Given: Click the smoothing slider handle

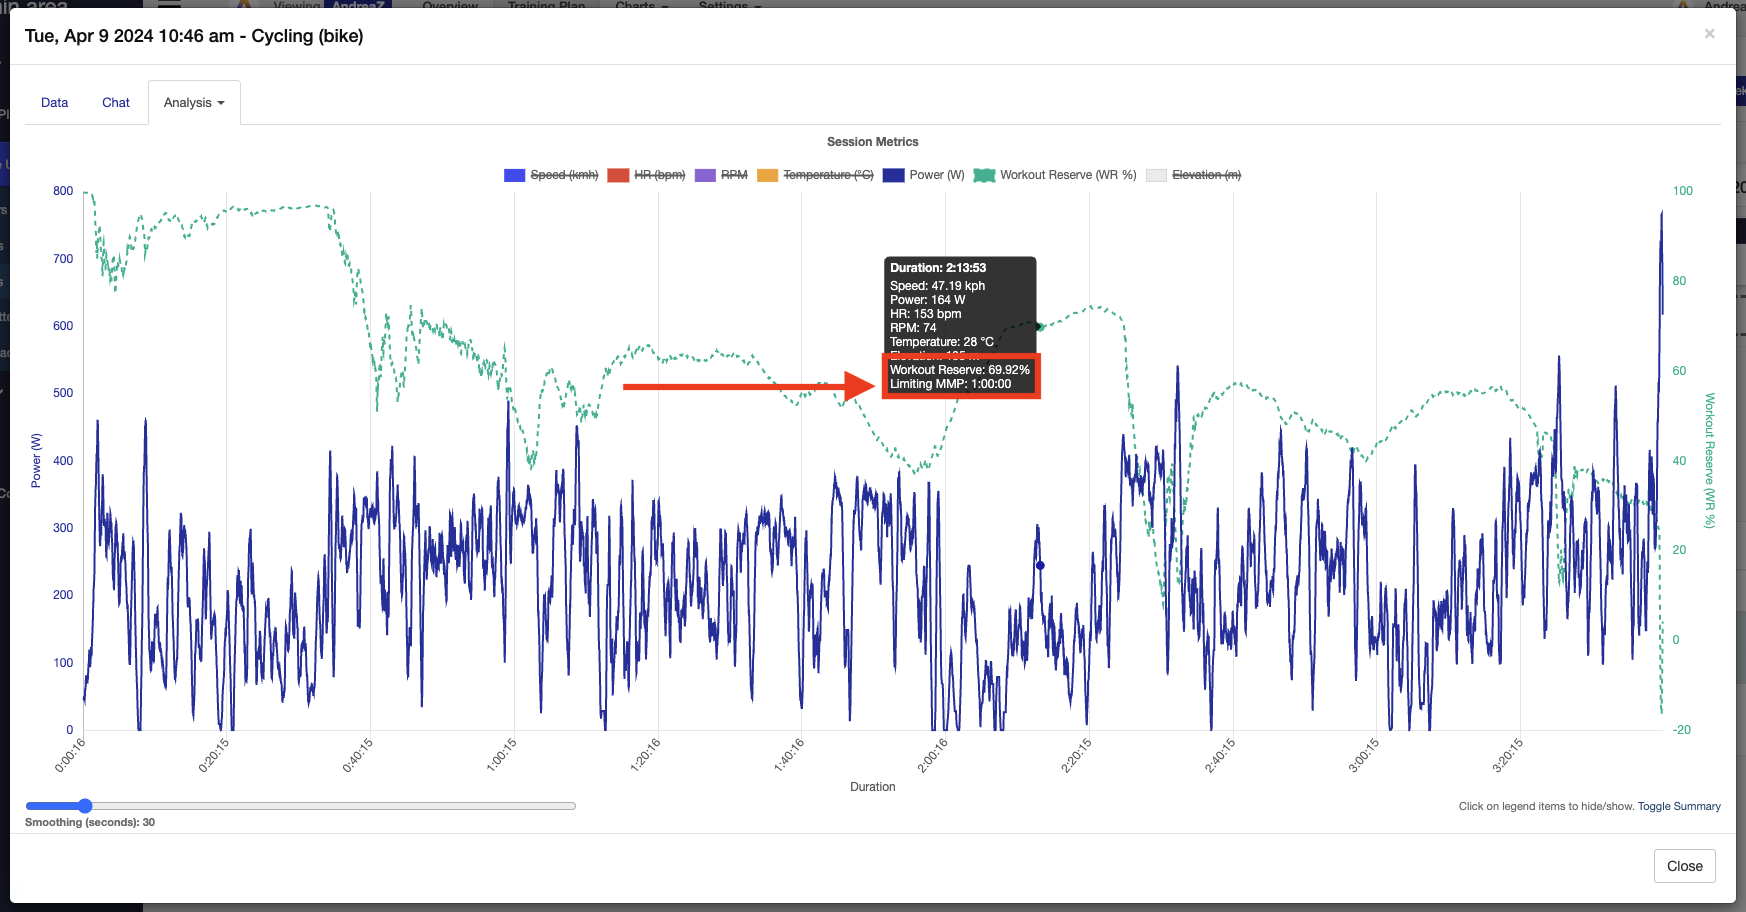Looking at the screenshot, I should pyautogui.click(x=85, y=806).
